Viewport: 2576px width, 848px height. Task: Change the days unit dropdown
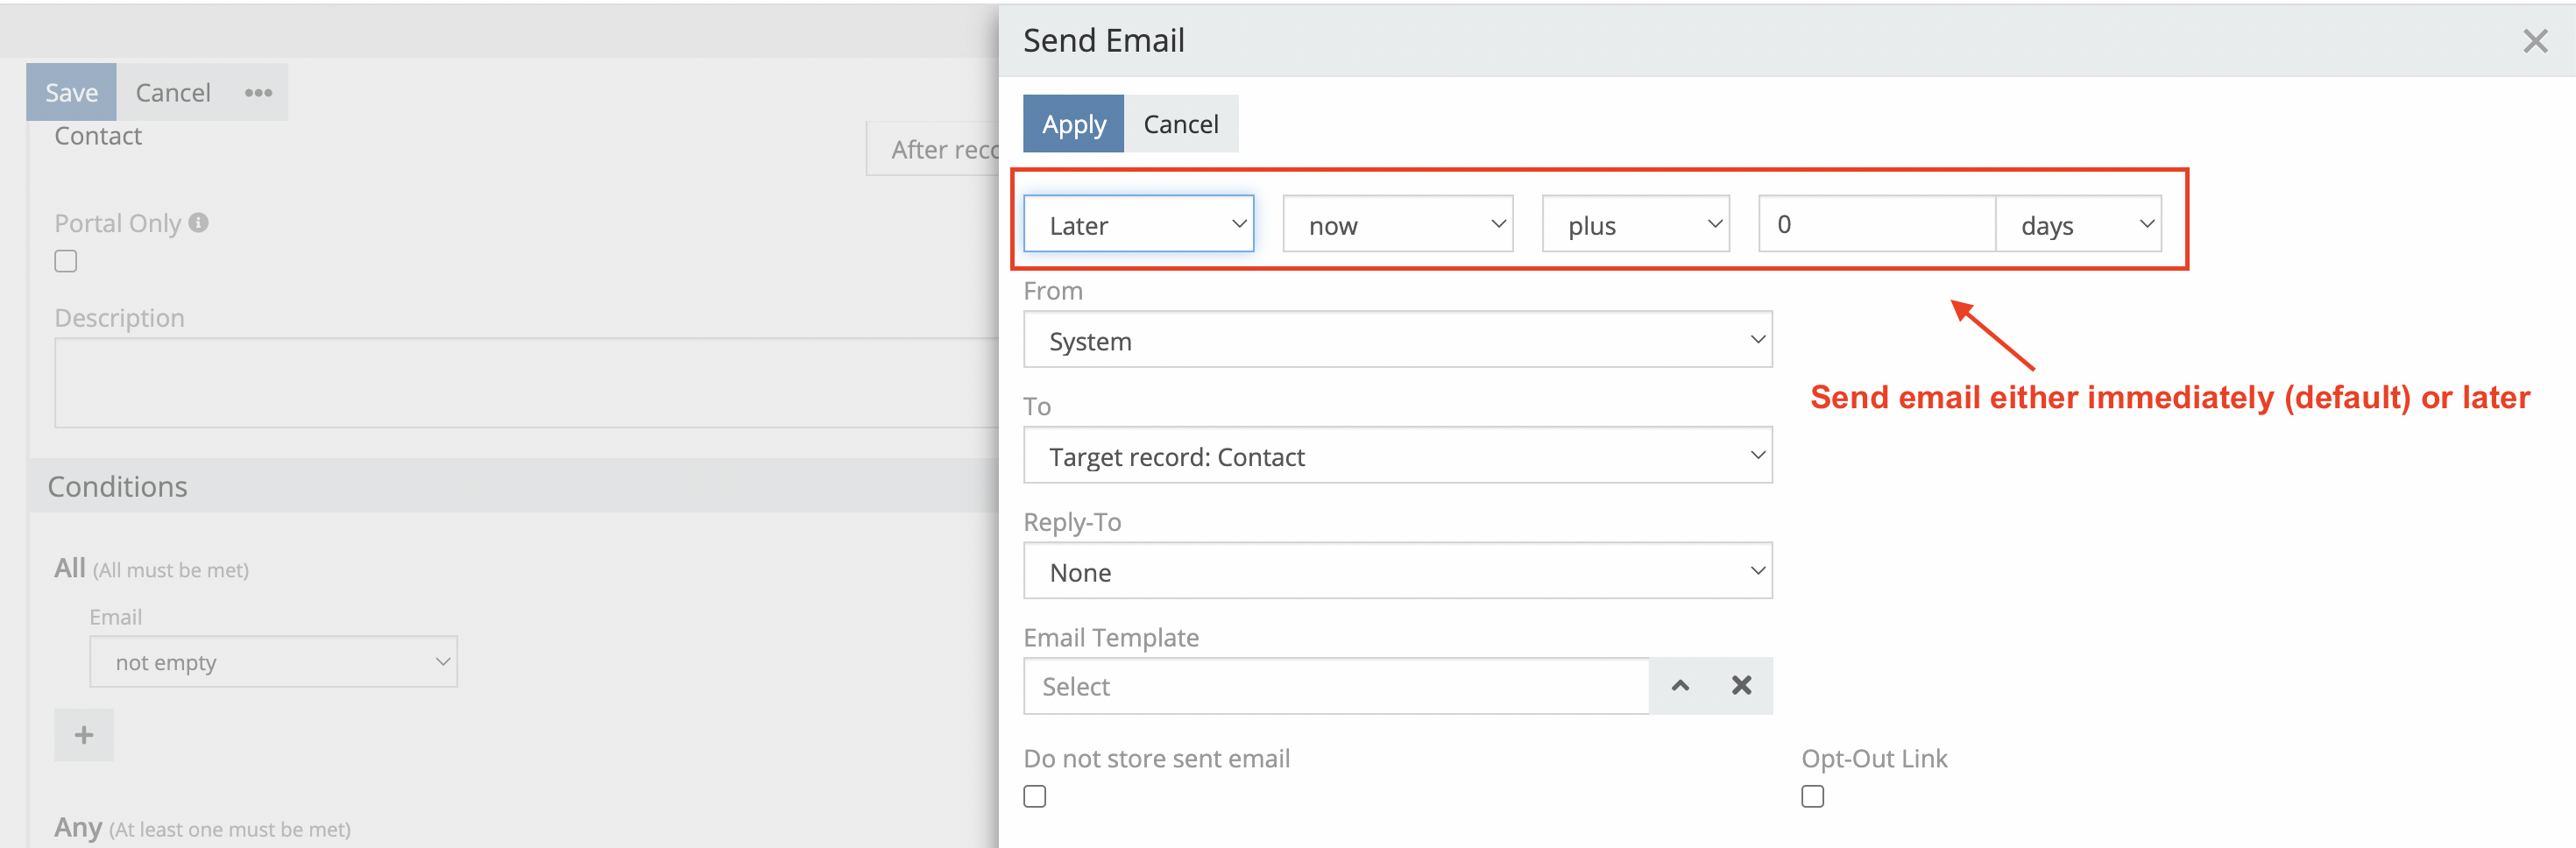coord(2079,223)
